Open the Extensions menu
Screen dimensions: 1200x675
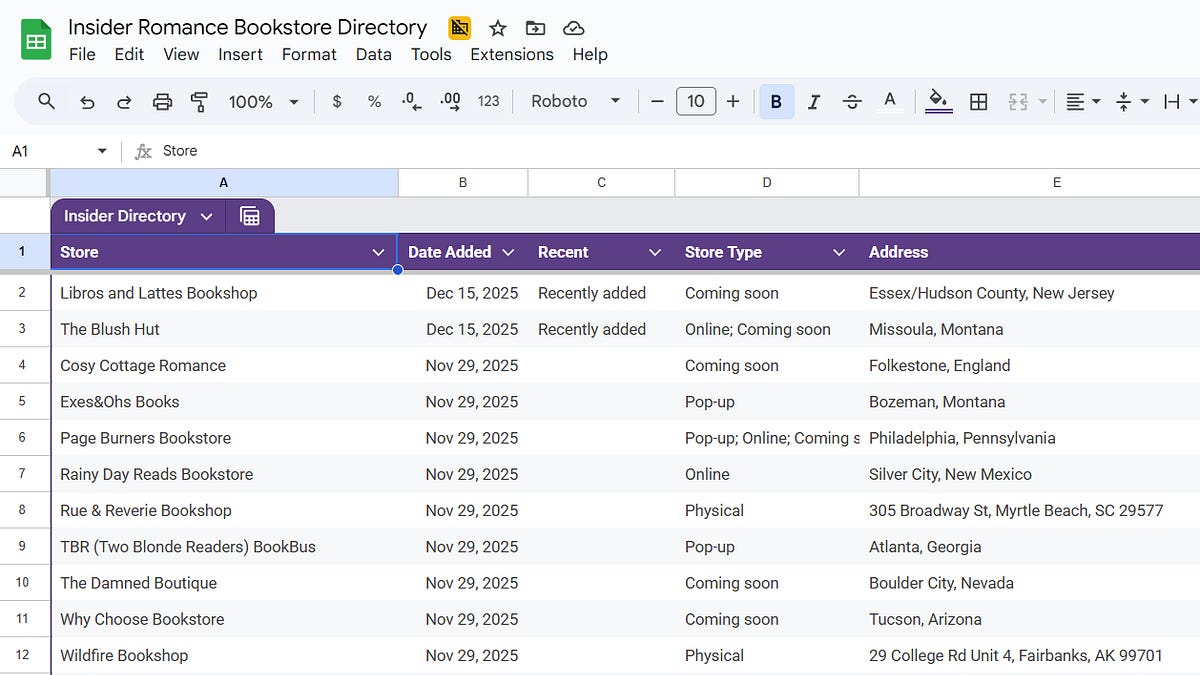512,54
